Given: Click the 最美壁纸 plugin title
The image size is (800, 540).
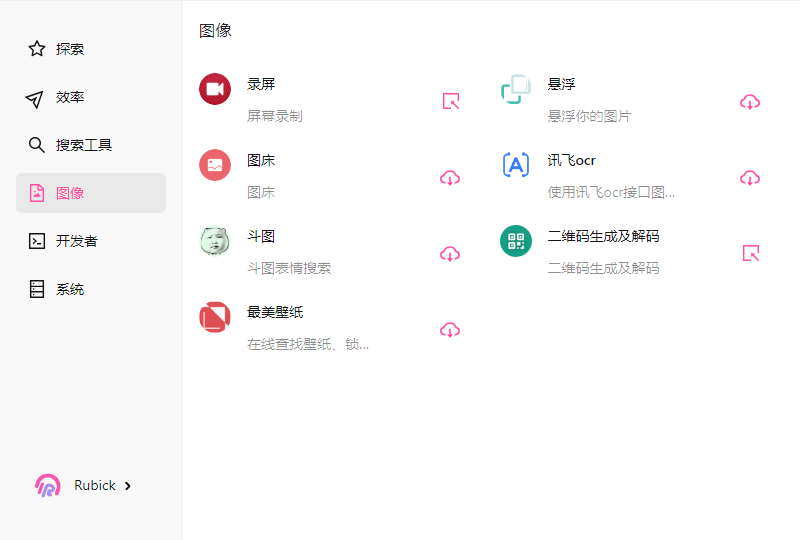Looking at the screenshot, I should point(275,312).
